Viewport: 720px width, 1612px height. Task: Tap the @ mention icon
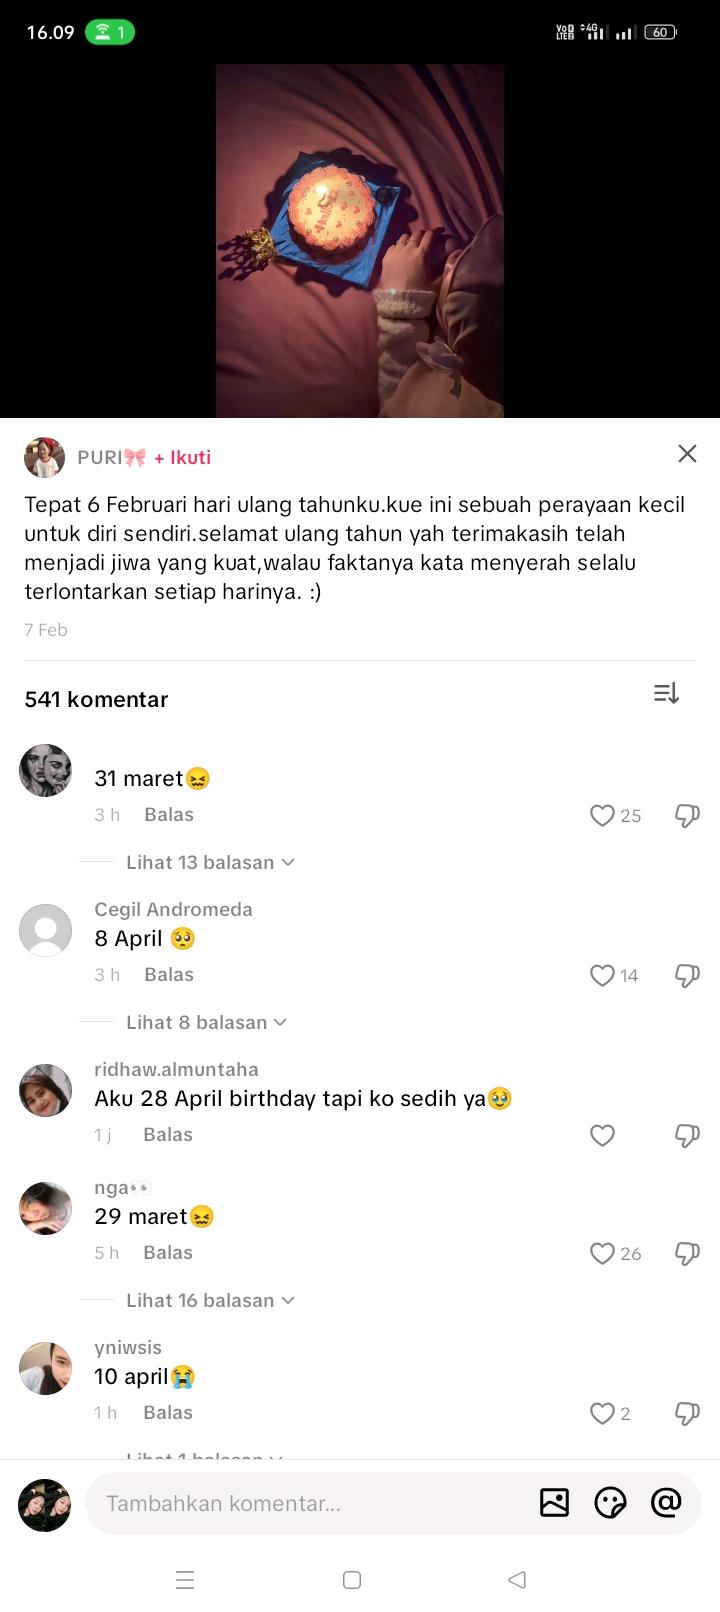point(666,1502)
